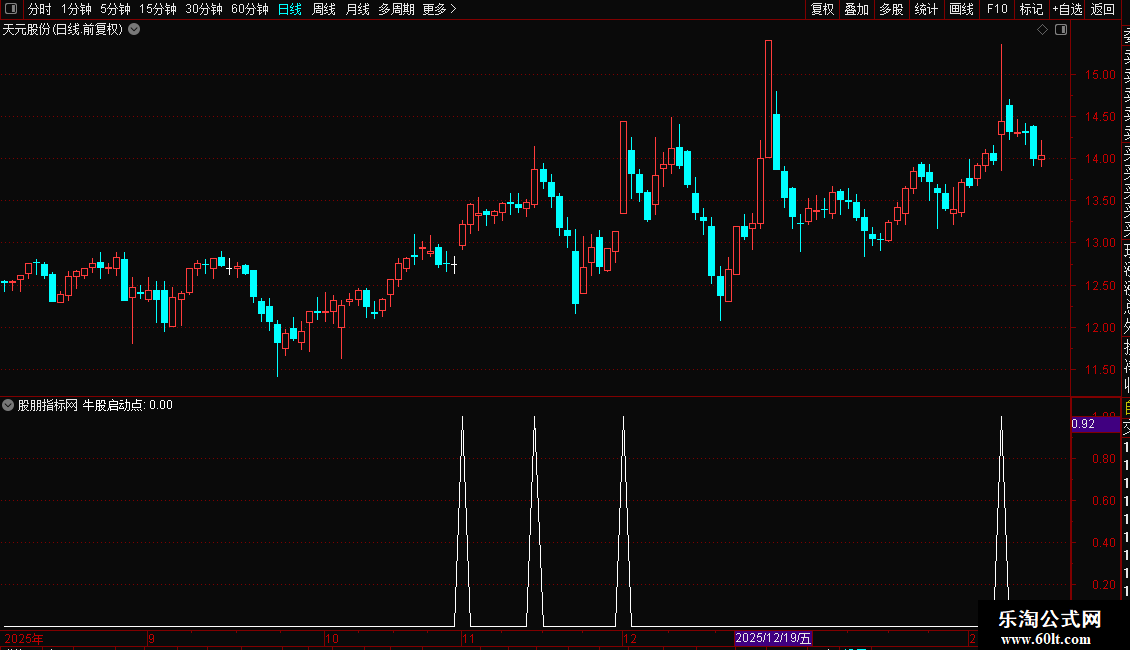Click the 15.00 price axis label
The height and width of the screenshot is (650, 1130).
[1100, 74]
